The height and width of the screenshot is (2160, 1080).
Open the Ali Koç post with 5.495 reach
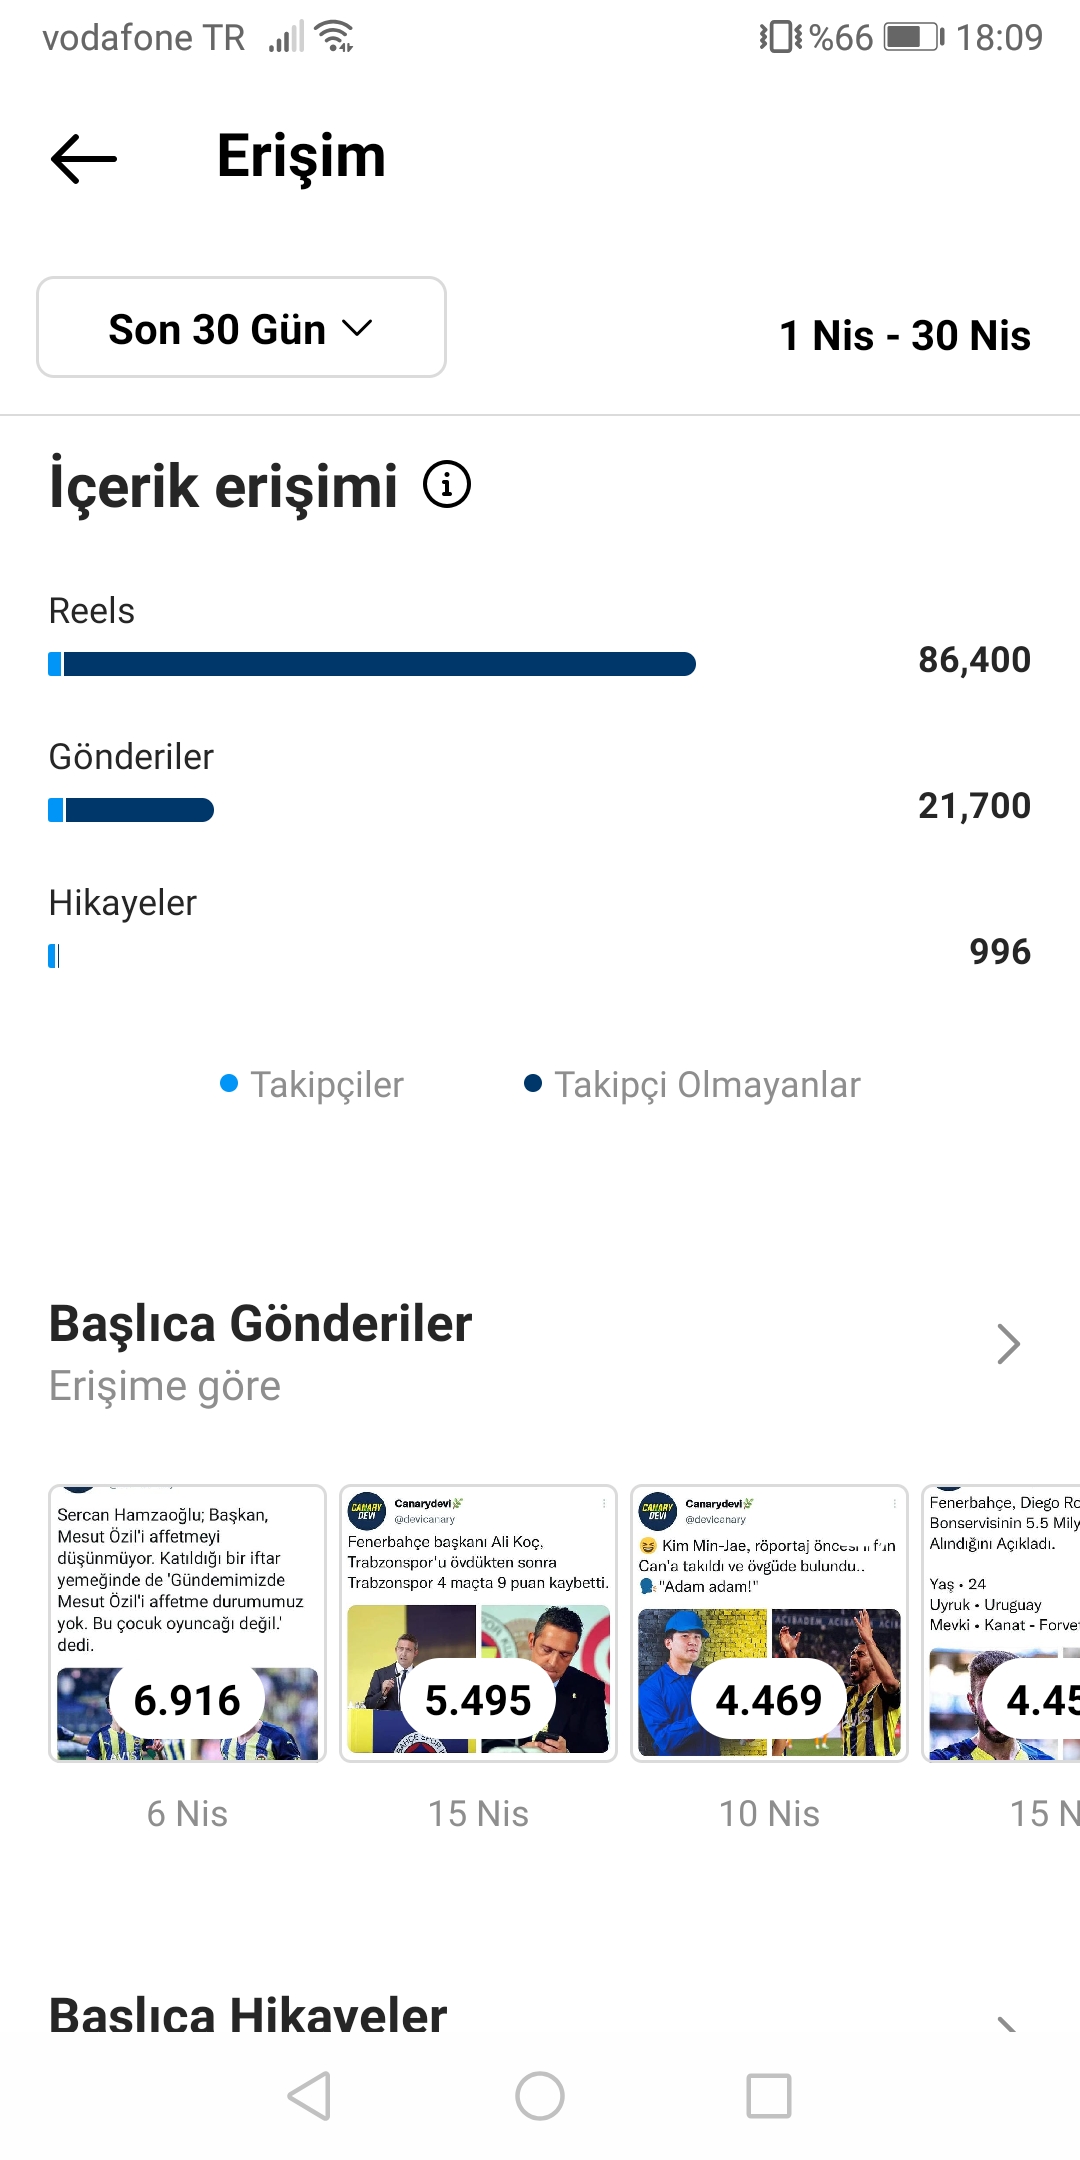tap(478, 1623)
